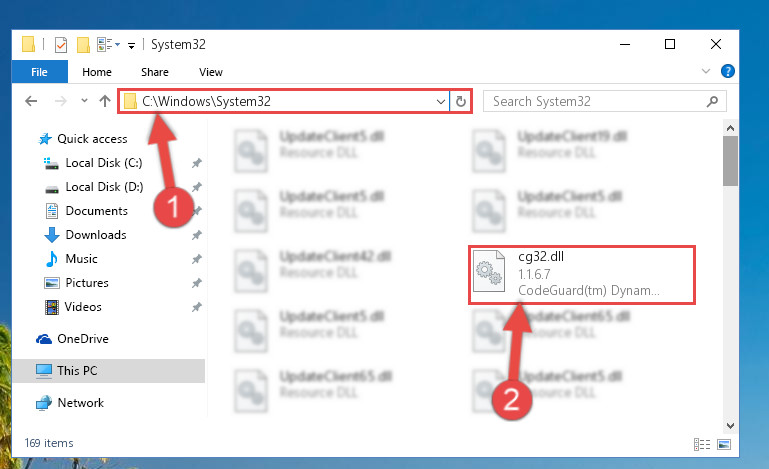Viewport: 769px width, 469px height.
Task: Go forward with the right arrow
Action: point(60,101)
